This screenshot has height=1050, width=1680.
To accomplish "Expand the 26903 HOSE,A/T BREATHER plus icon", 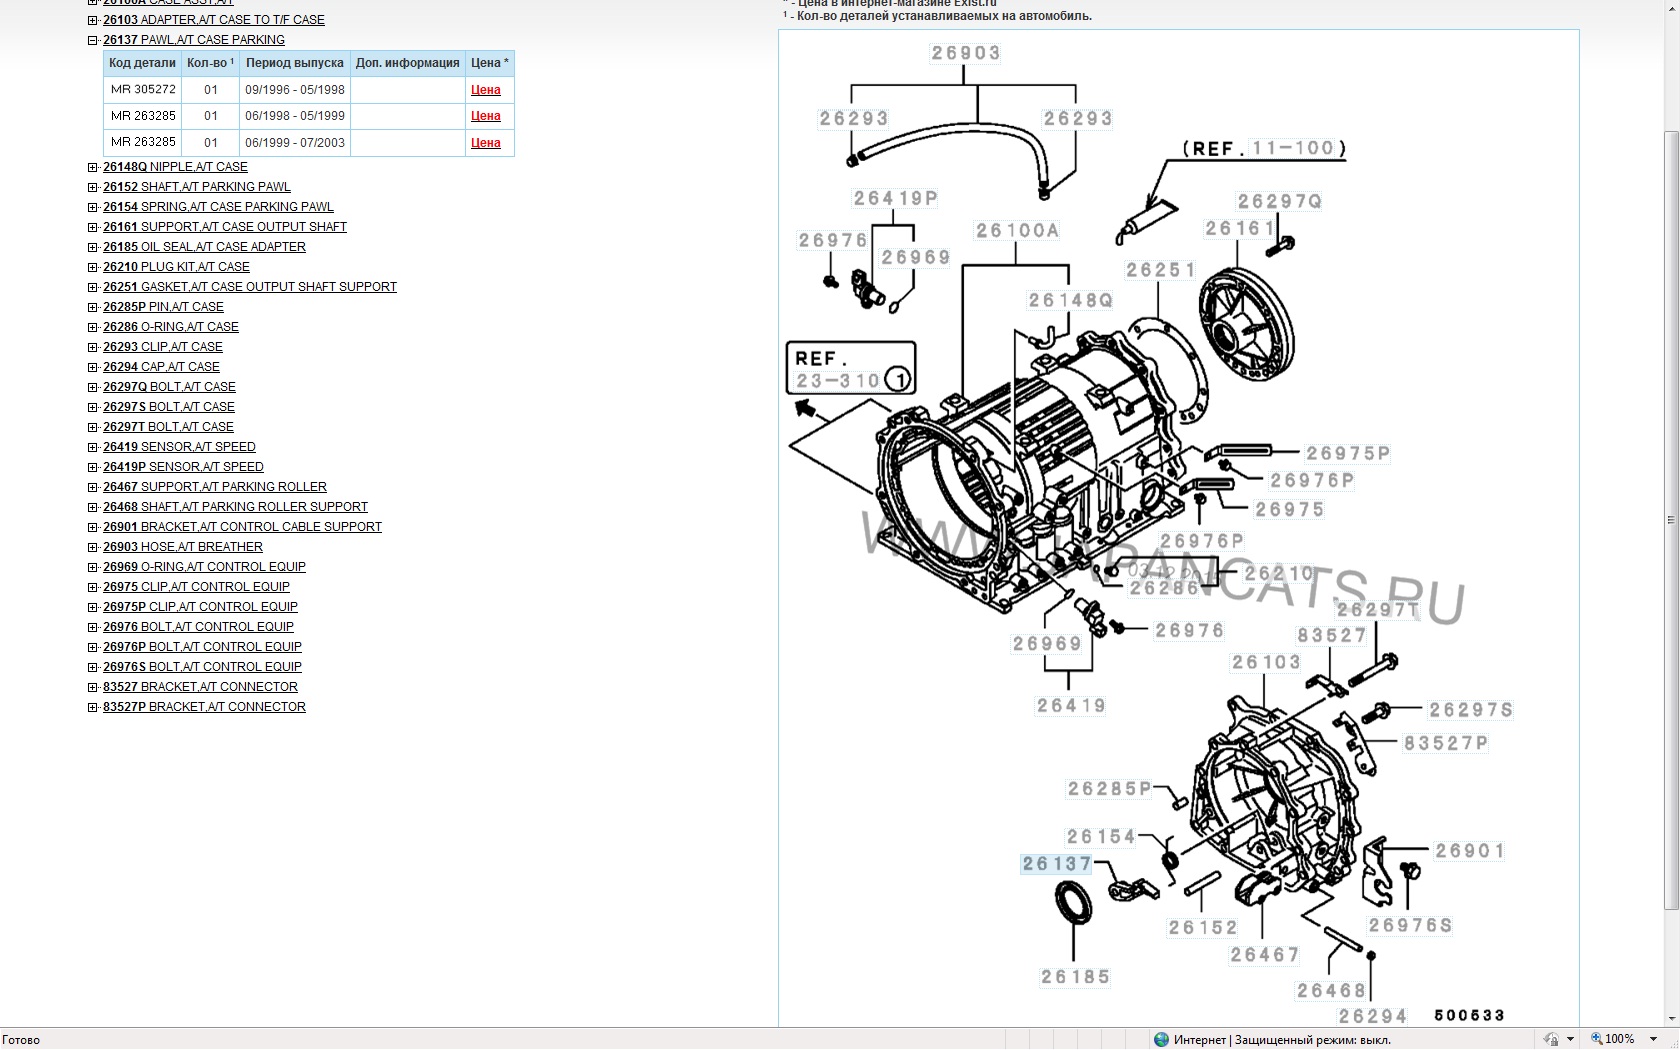I will (93, 547).
